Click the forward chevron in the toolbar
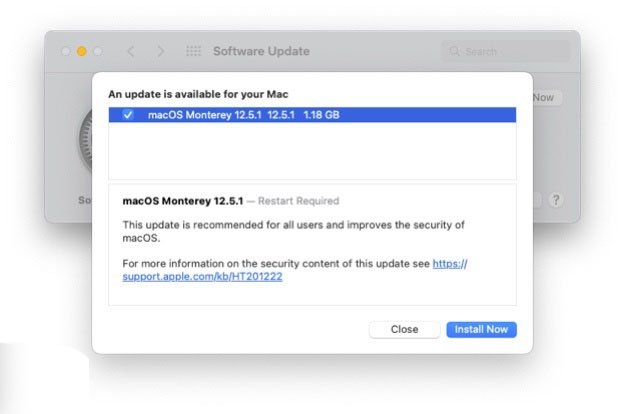 click(x=161, y=51)
